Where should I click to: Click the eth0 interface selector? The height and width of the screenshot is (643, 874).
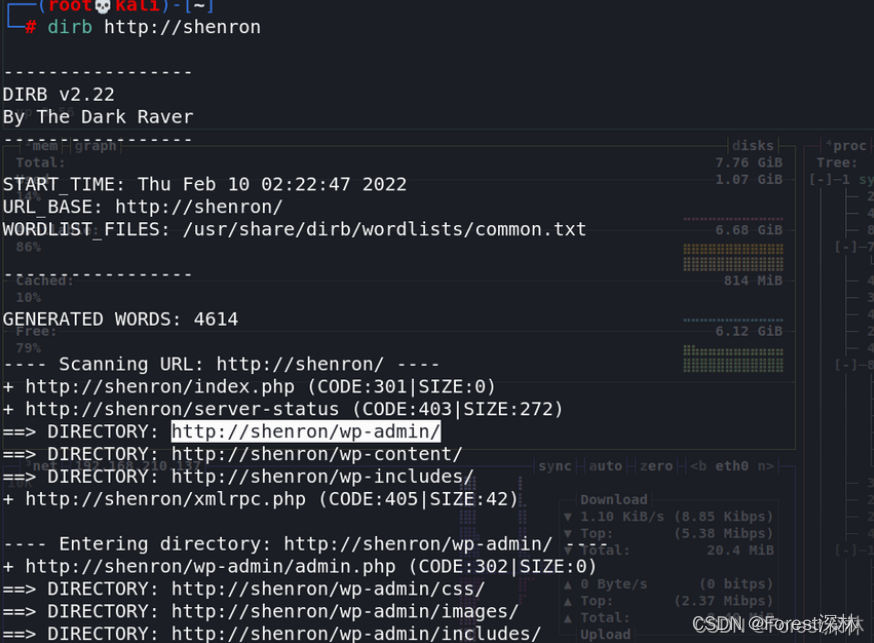732,466
